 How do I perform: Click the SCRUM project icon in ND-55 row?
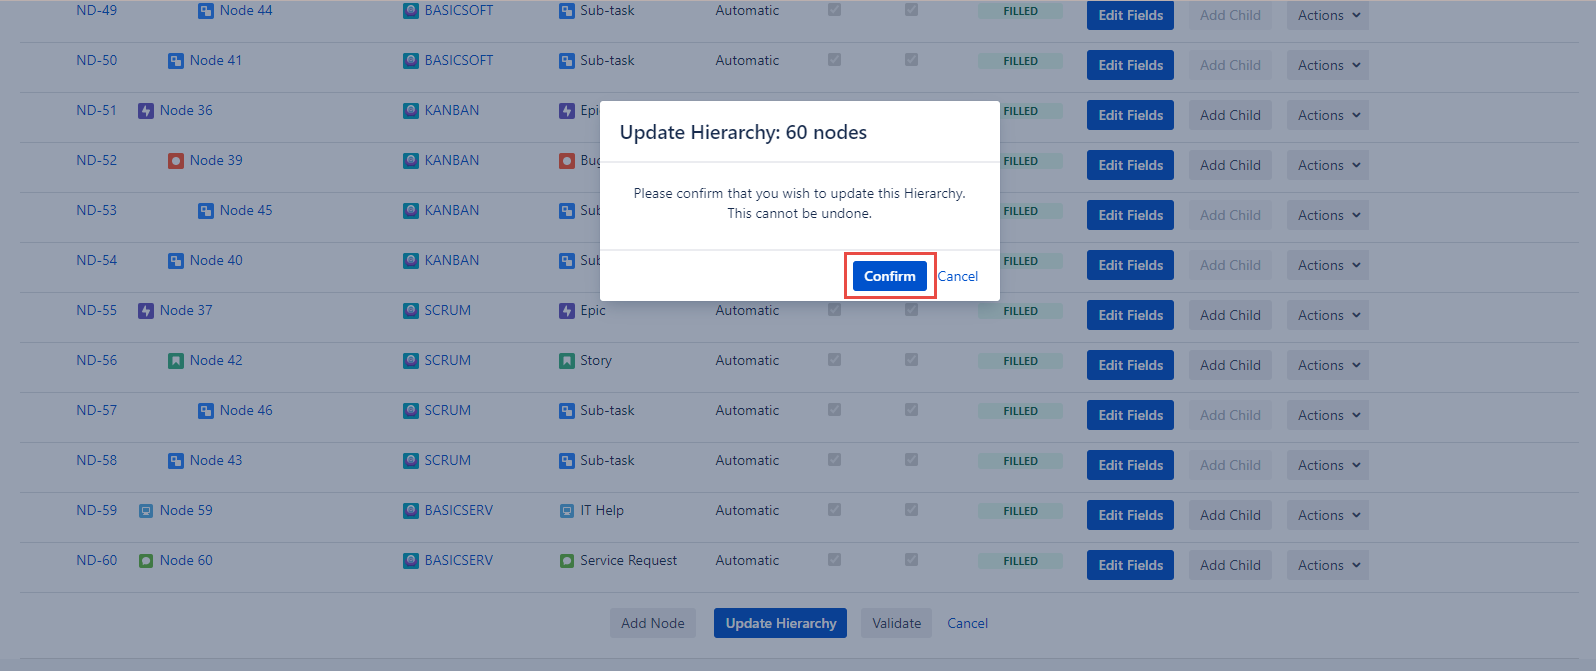[411, 311]
